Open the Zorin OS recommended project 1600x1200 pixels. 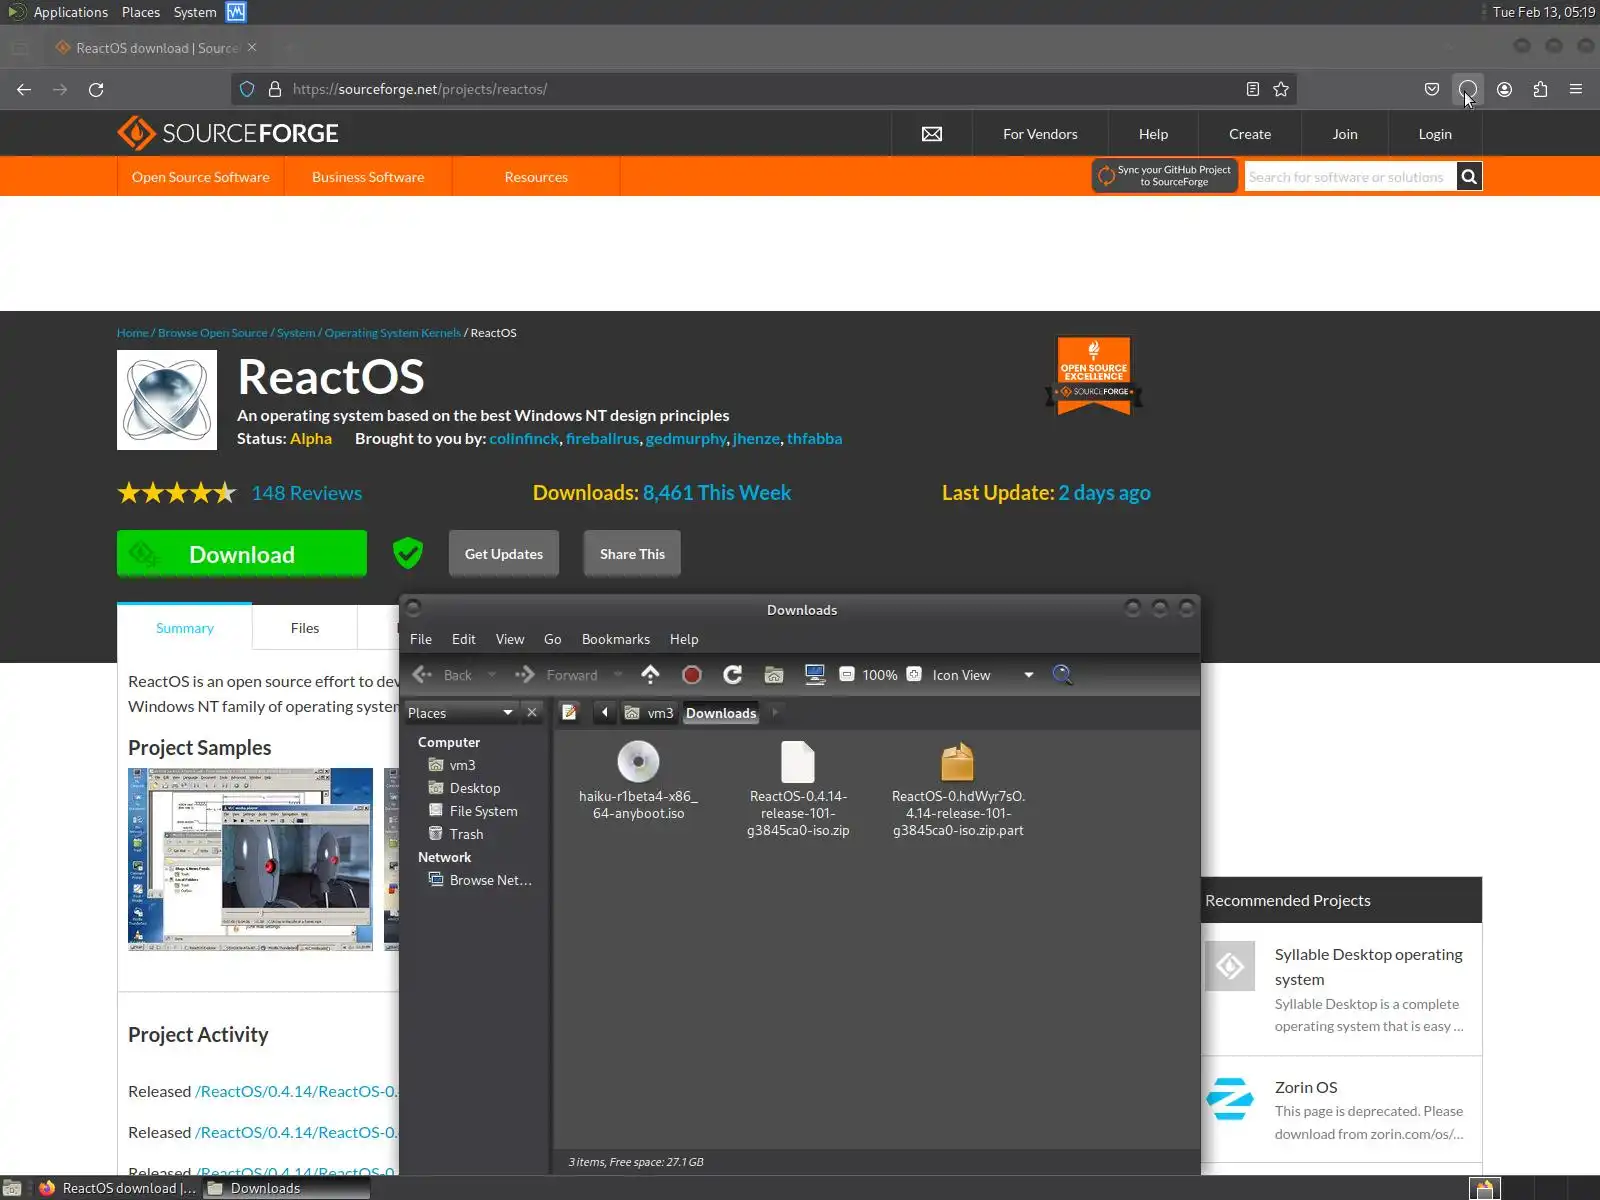(1306, 1087)
